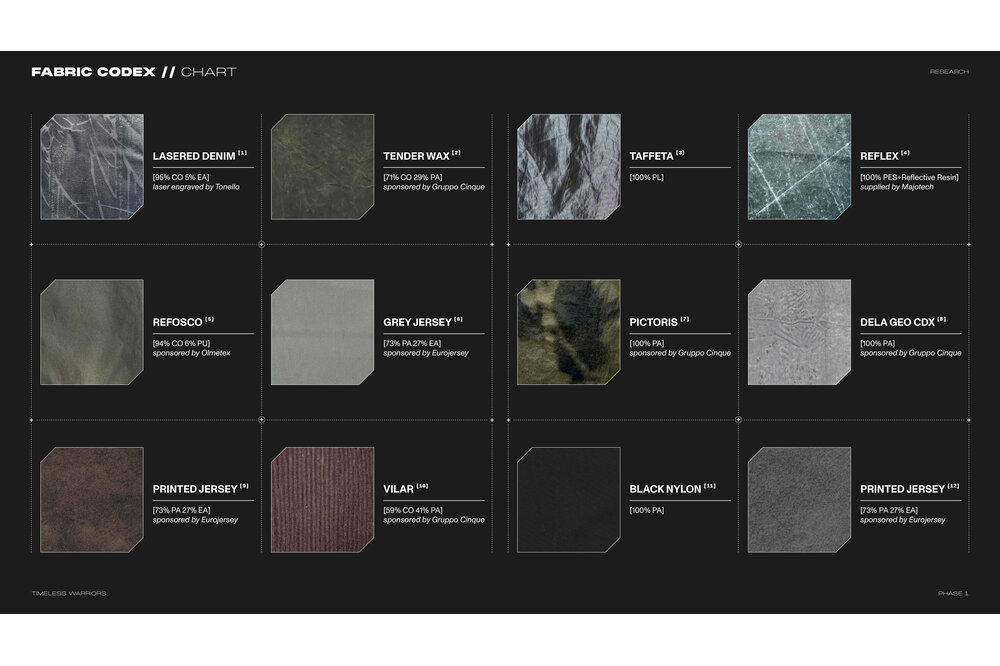Screen dimensions: 1000x666
Task: Click 'sponsored by Olmetex' credit text
Action: click(x=191, y=353)
